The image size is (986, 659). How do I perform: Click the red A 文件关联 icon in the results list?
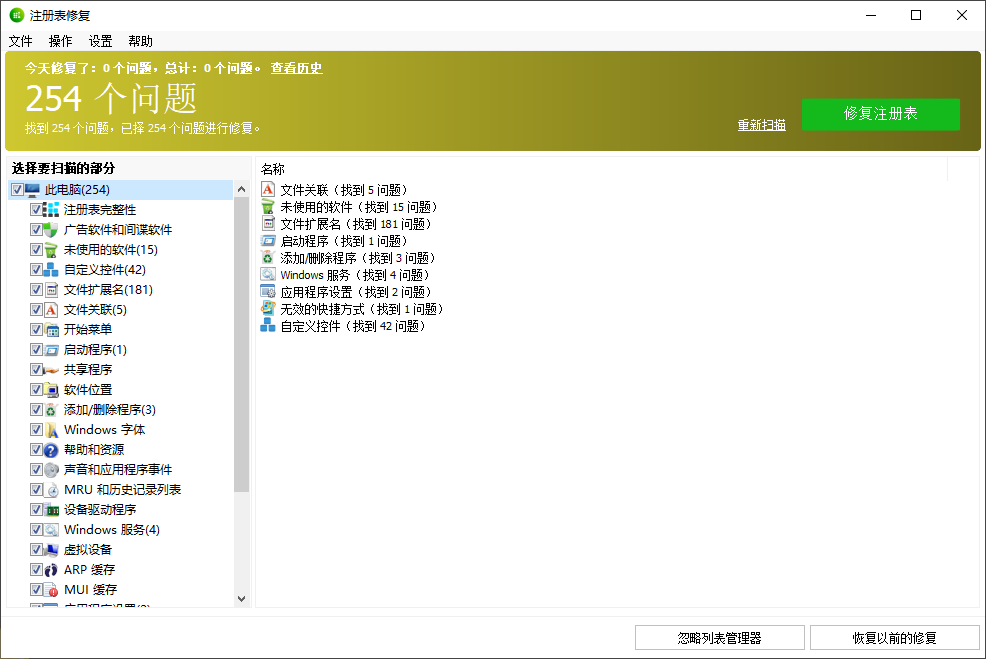pyautogui.click(x=268, y=189)
